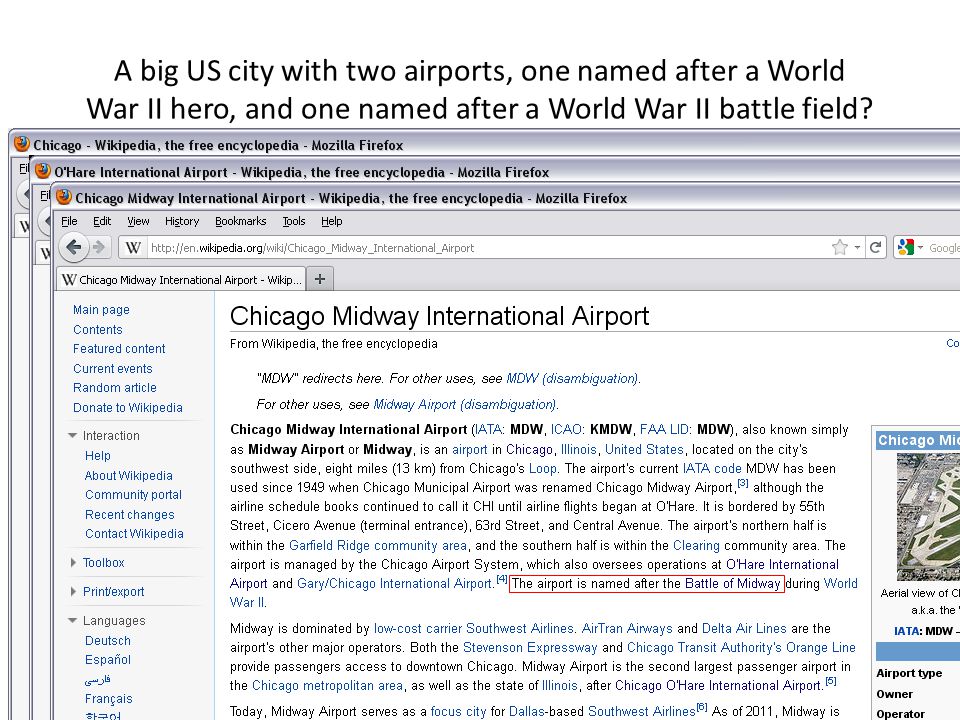Expand the Toolbox sidebar section

point(73,562)
